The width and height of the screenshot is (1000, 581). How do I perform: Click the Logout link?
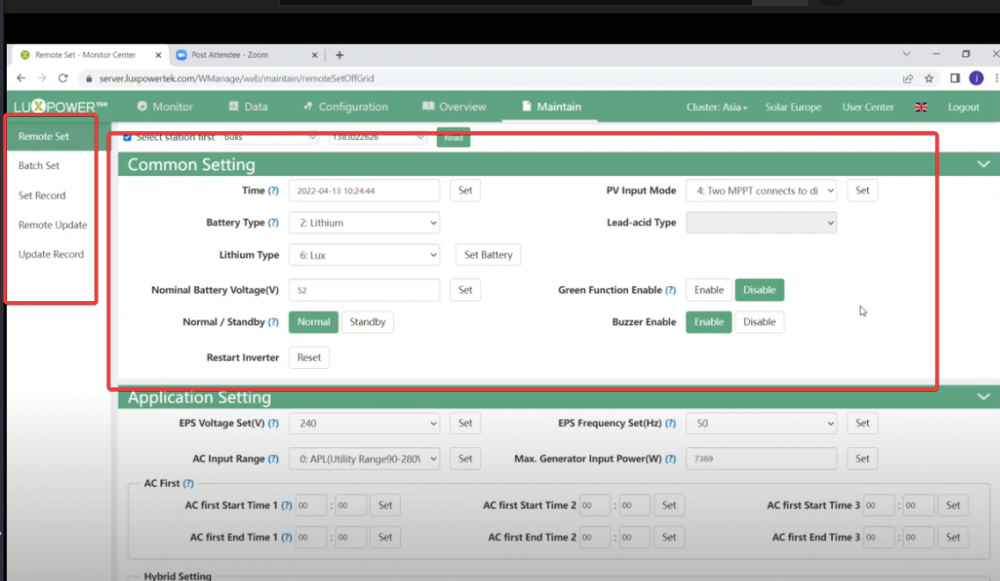point(963,107)
